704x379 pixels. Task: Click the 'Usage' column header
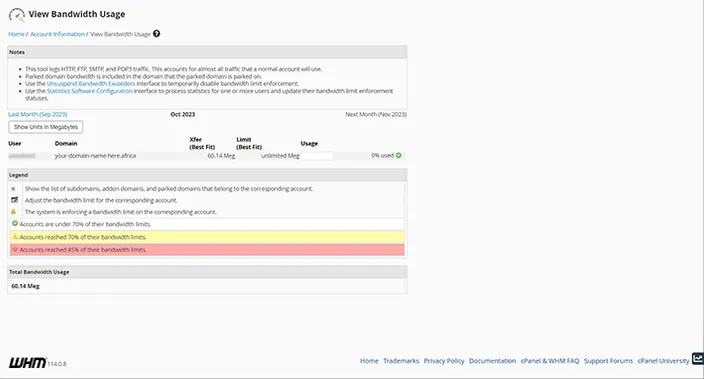[x=309, y=144]
